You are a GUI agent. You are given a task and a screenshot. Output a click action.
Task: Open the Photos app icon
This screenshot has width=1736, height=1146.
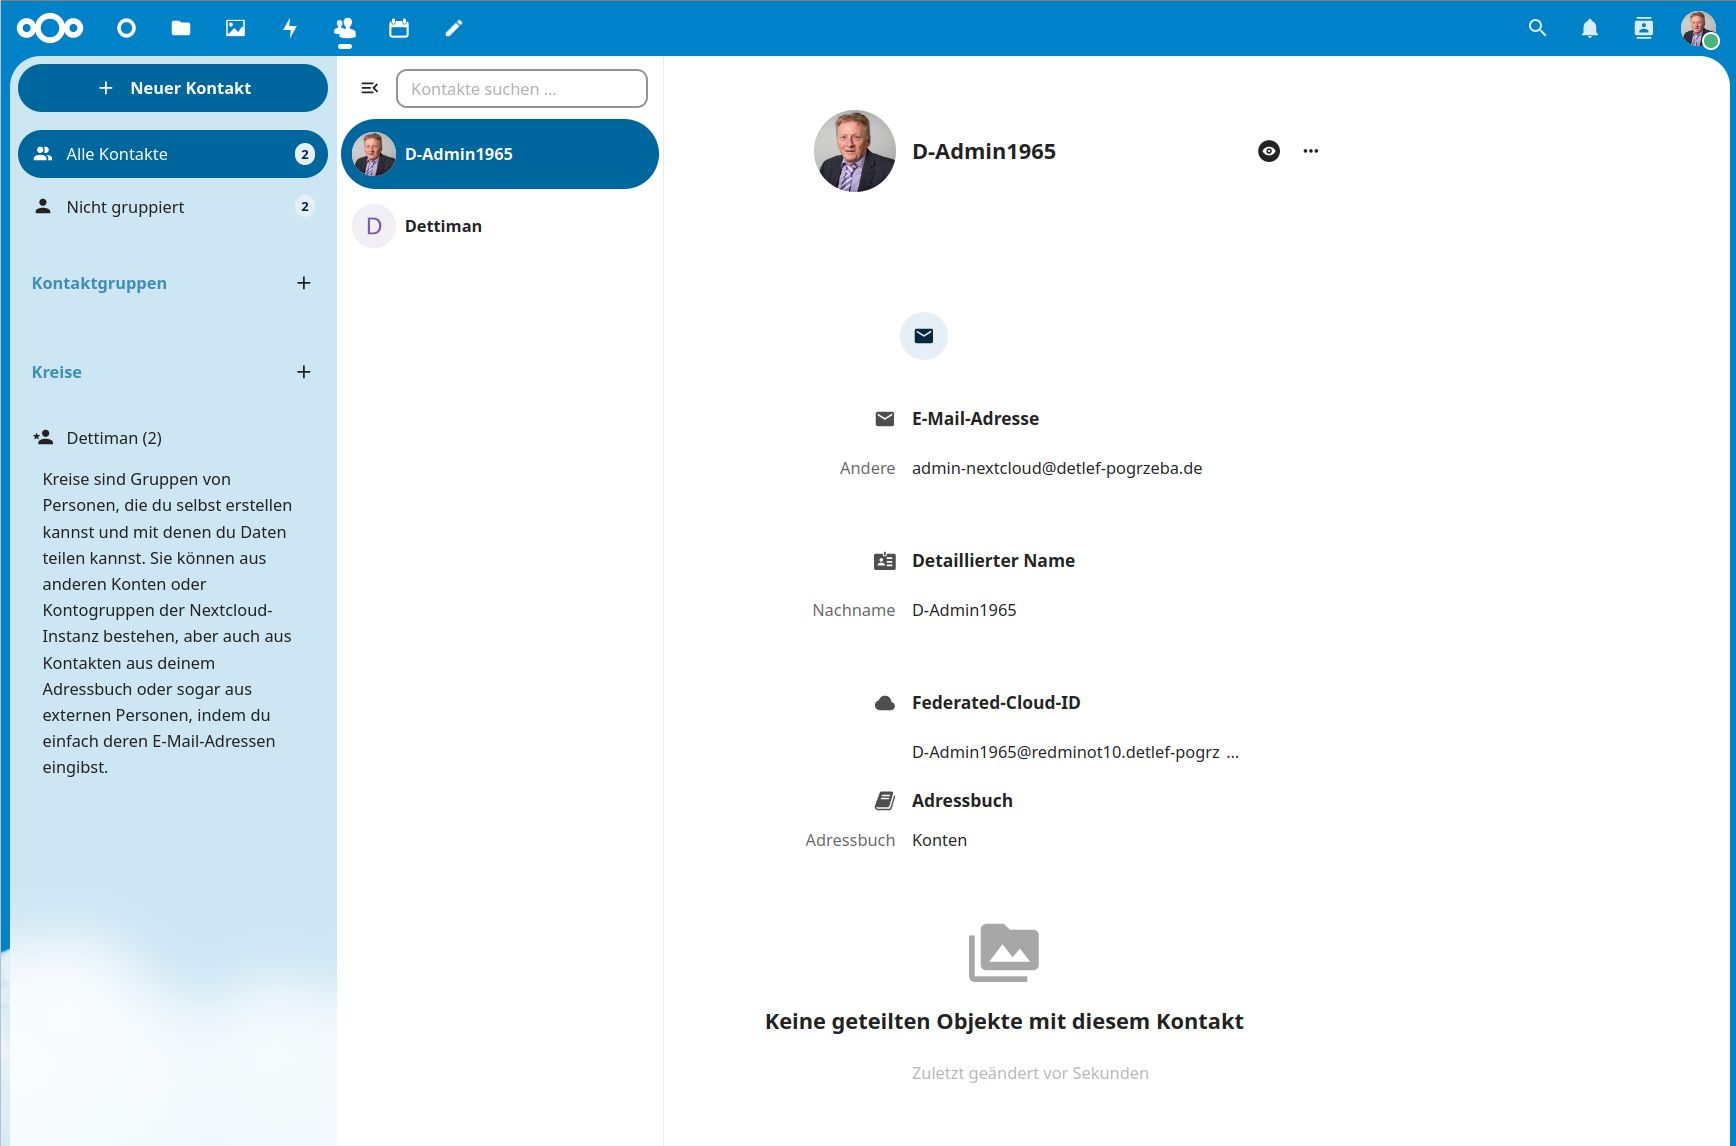235,28
